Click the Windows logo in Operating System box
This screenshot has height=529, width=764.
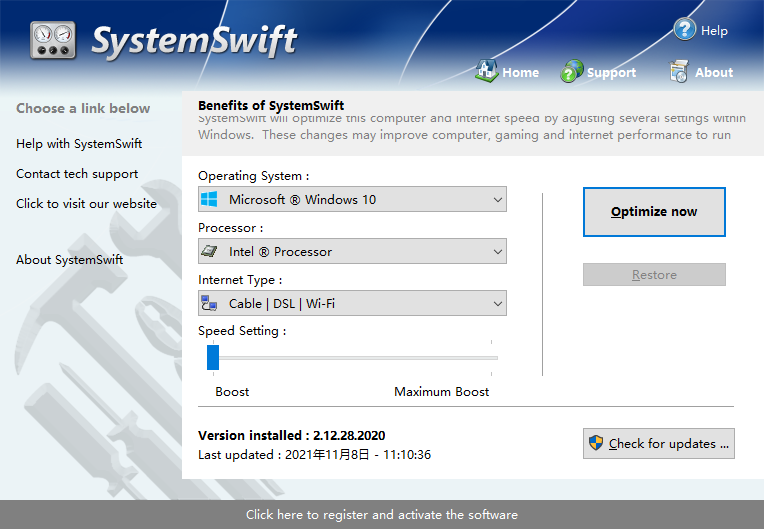tap(210, 199)
